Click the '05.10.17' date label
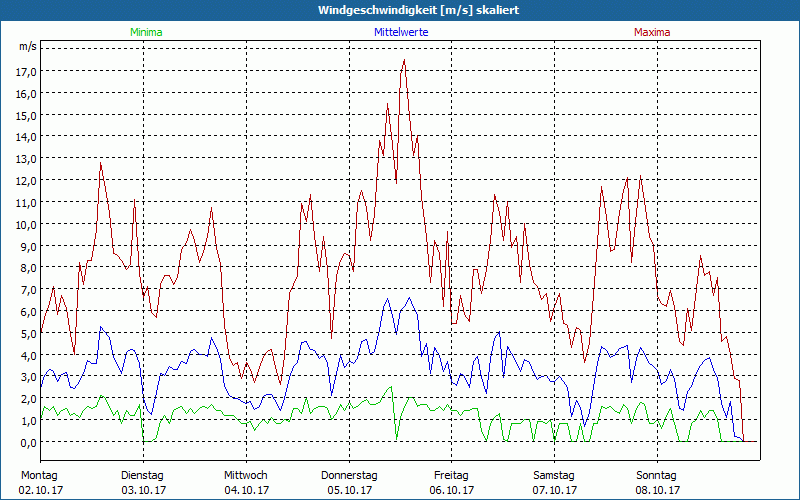 coord(349,490)
